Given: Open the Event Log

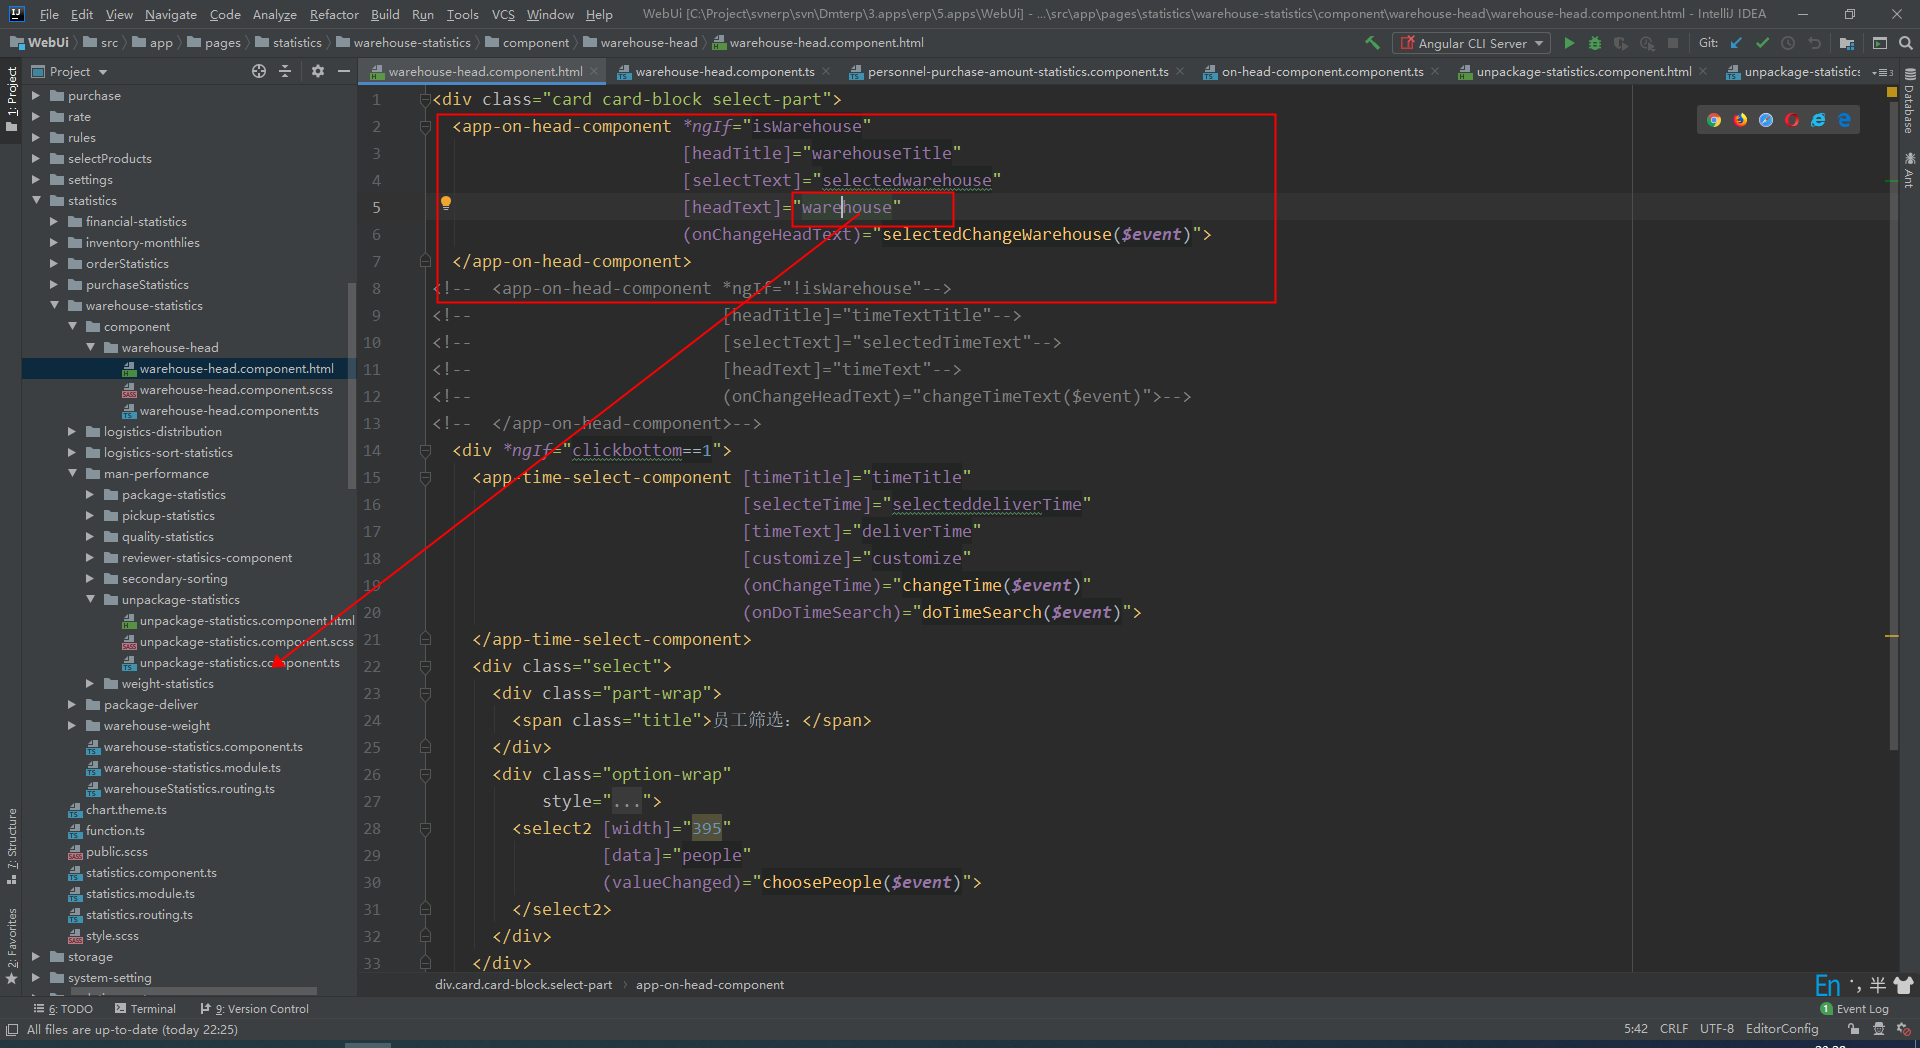Looking at the screenshot, I should (1855, 1009).
